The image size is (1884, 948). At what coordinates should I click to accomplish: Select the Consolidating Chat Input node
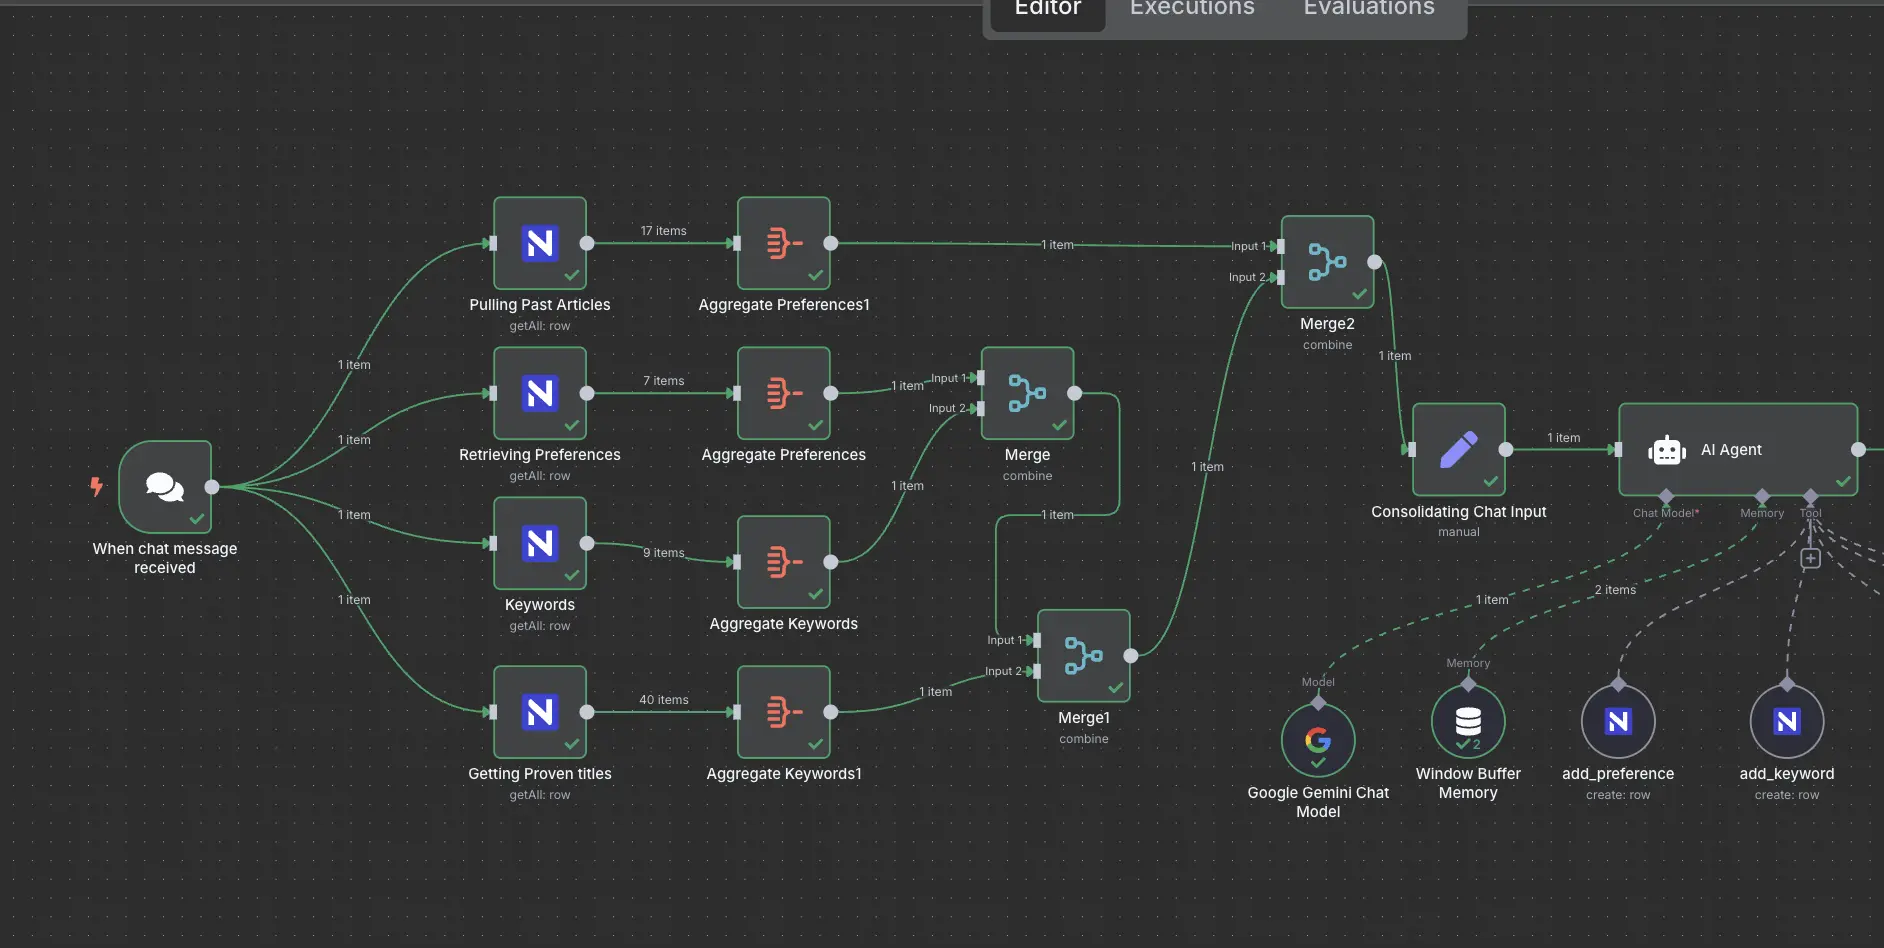1459,449
